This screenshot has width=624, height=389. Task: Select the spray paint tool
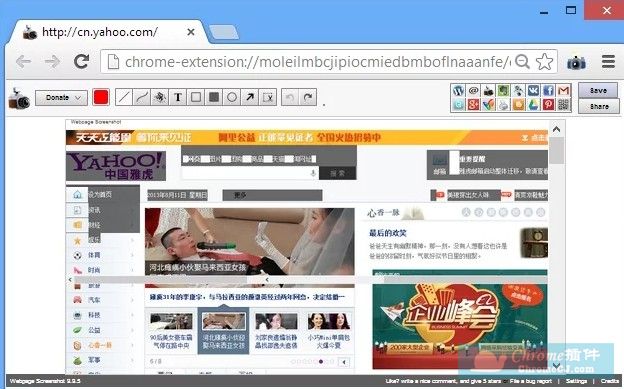[x=160, y=97]
